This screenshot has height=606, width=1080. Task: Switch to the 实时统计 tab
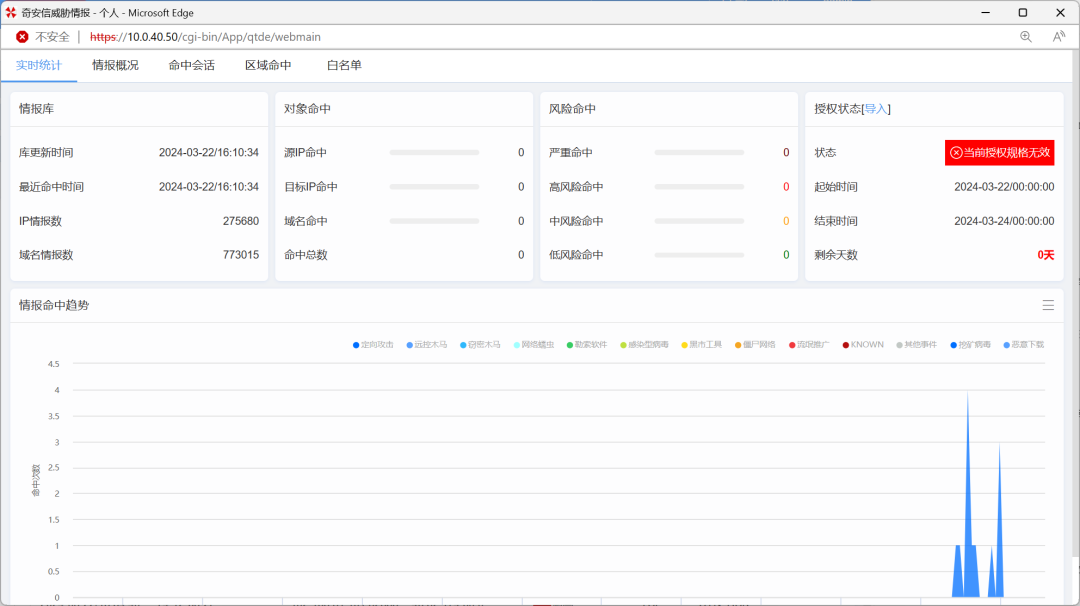point(39,65)
